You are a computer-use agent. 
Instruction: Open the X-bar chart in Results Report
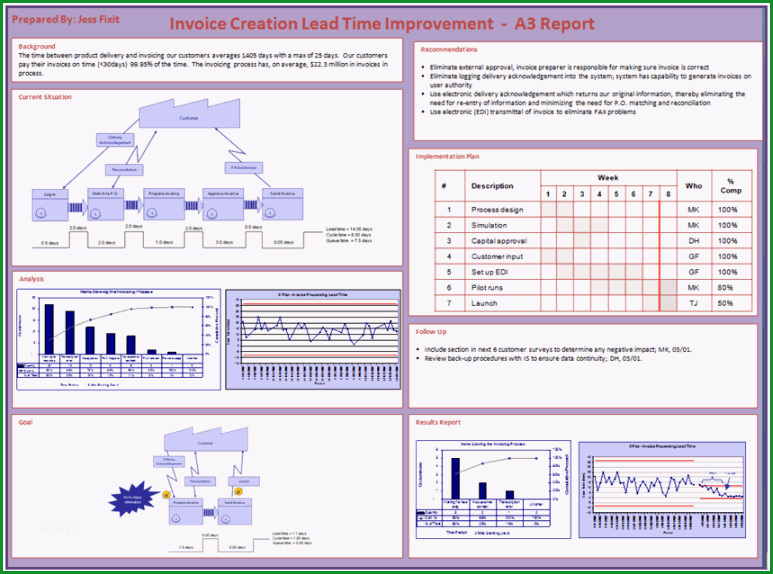pyautogui.click(x=662, y=490)
